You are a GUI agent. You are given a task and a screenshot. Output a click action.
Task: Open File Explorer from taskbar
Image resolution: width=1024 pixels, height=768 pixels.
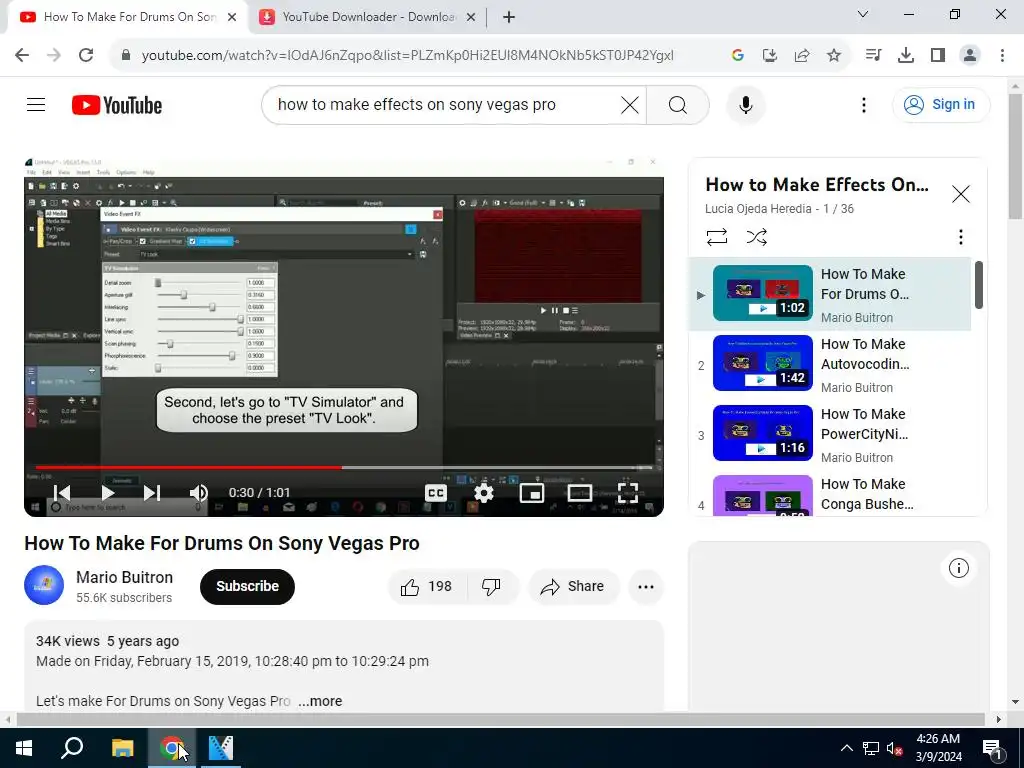coord(122,748)
